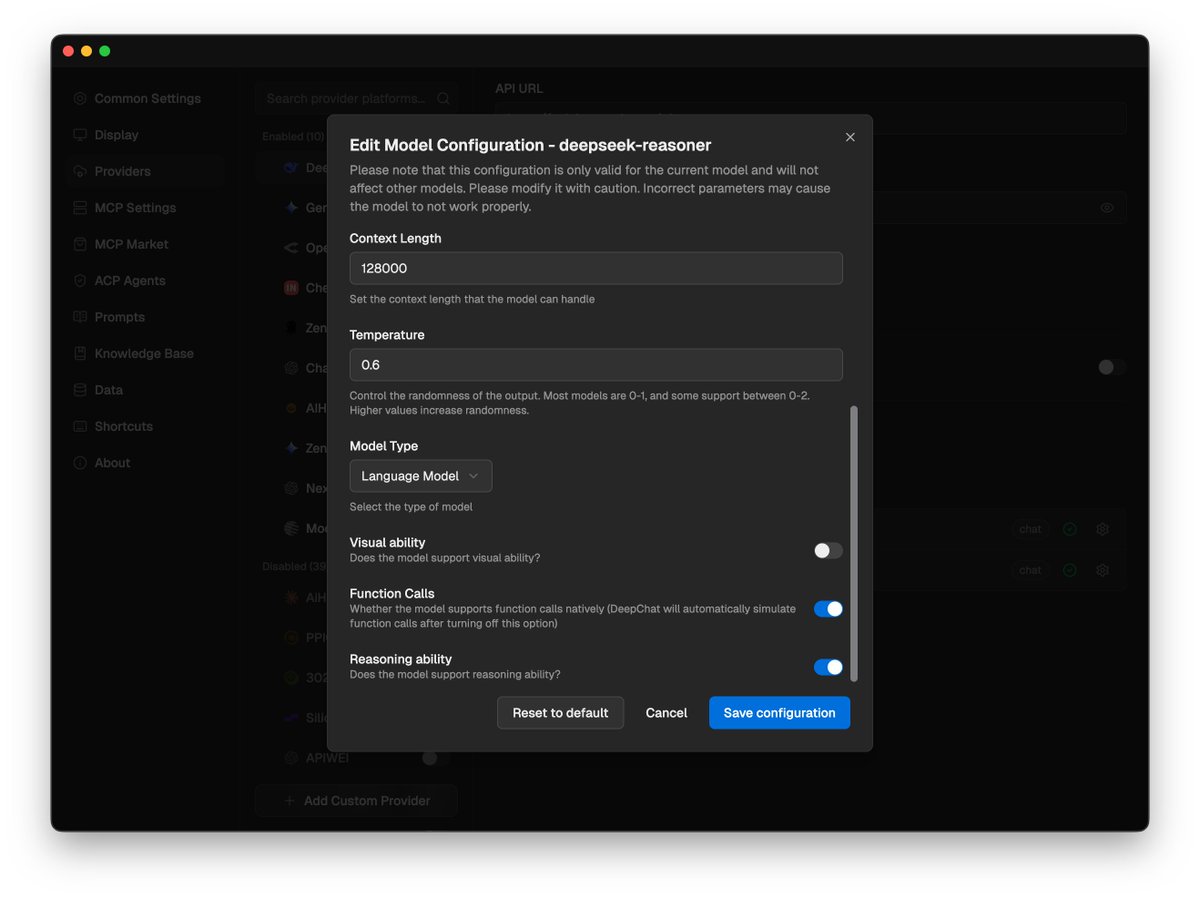1200x899 pixels.
Task: Click the Knowledge Base sidebar icon
Action: [80, 353]
